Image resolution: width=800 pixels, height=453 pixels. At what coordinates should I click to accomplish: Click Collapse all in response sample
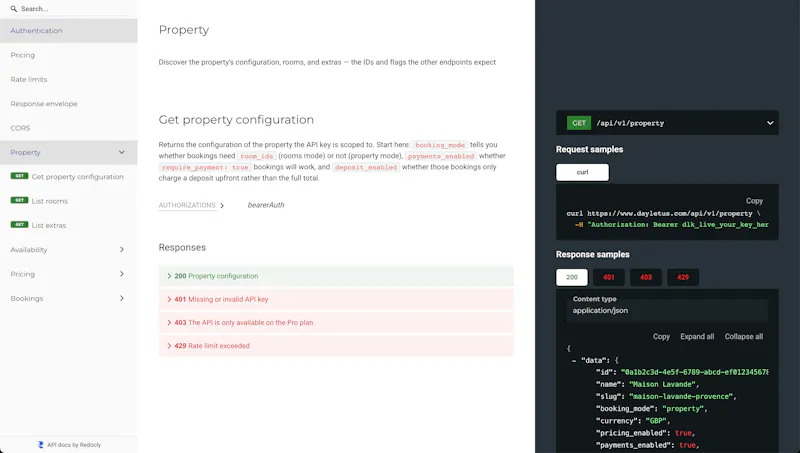[x=744, y=337]
